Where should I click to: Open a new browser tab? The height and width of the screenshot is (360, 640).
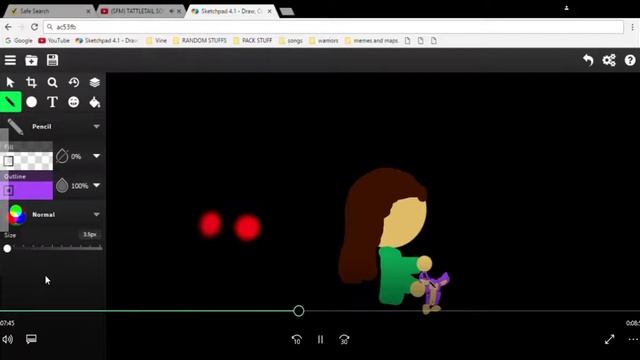coord(287,11)
